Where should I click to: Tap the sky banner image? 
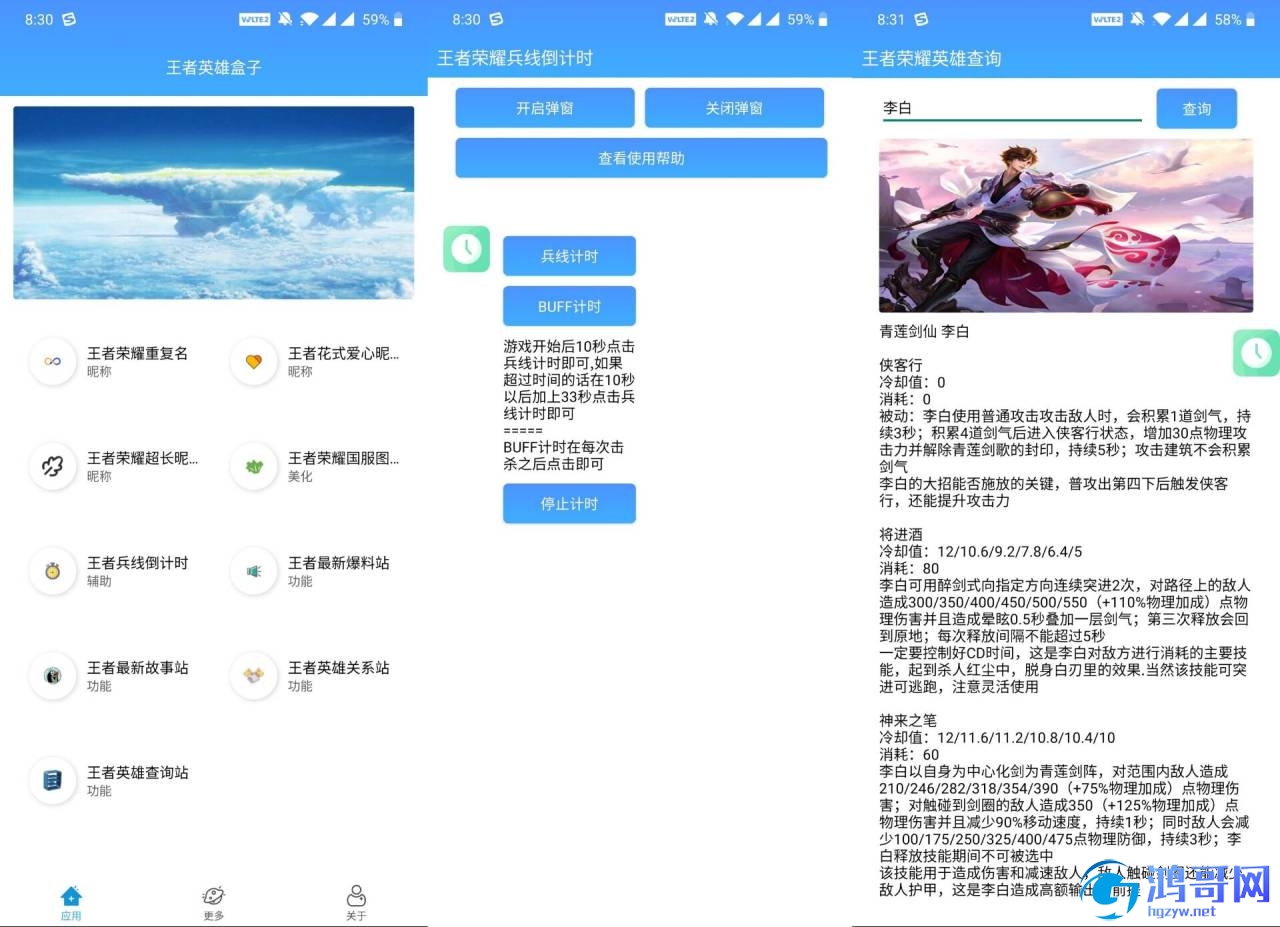point(213,203)
